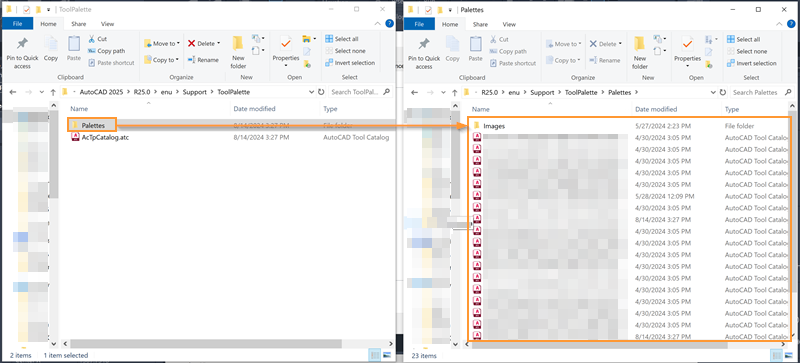Click Pin to Quick access in ToolPalette window
The height and width of the screenshot is (363, 800).
tap(22, 53)
